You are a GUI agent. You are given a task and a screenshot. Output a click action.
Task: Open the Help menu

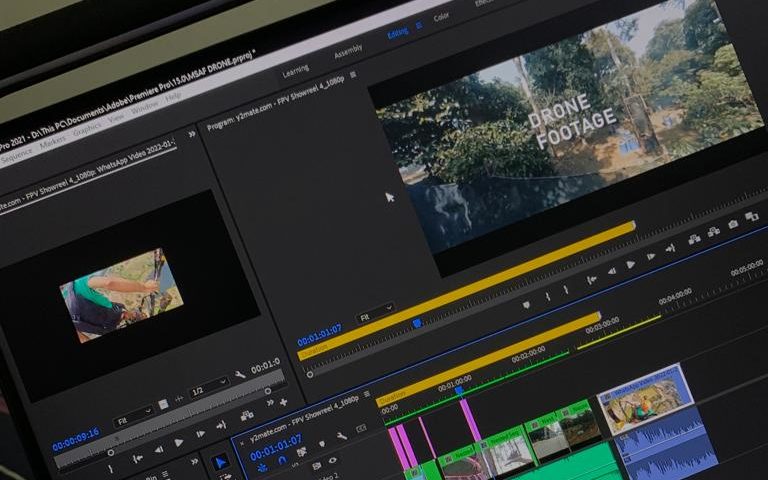[x=173, y=97]
